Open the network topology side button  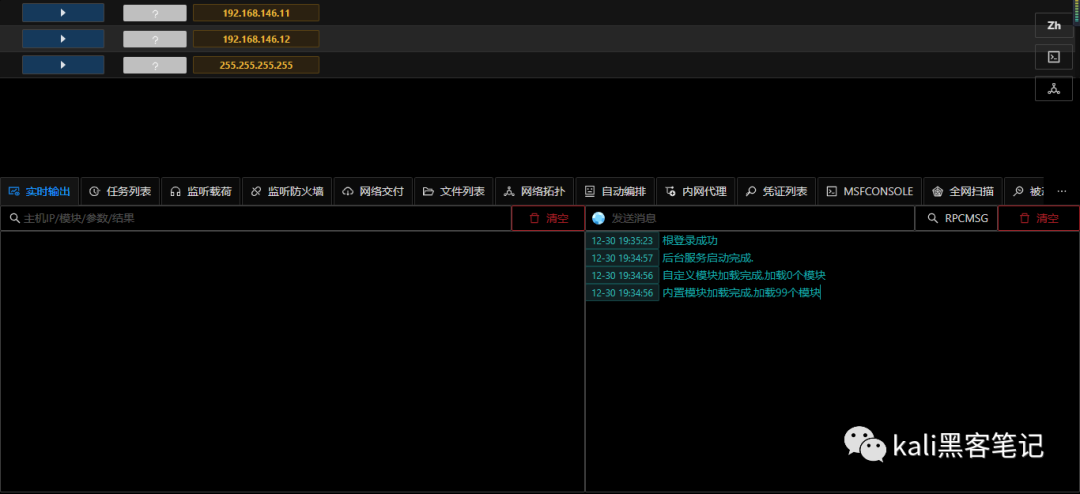(1054, 89)
